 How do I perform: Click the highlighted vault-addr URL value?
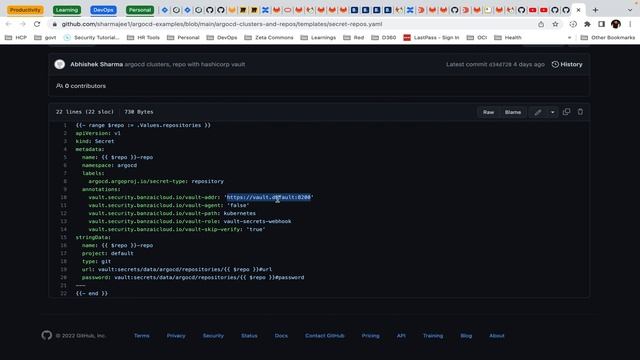269,197
